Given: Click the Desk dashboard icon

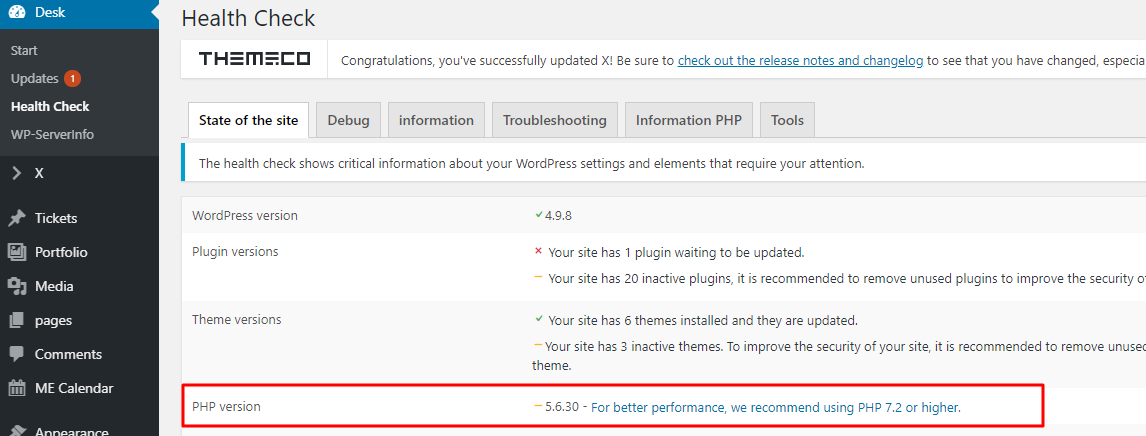Looking at the screenshot, I should (16, 12).
